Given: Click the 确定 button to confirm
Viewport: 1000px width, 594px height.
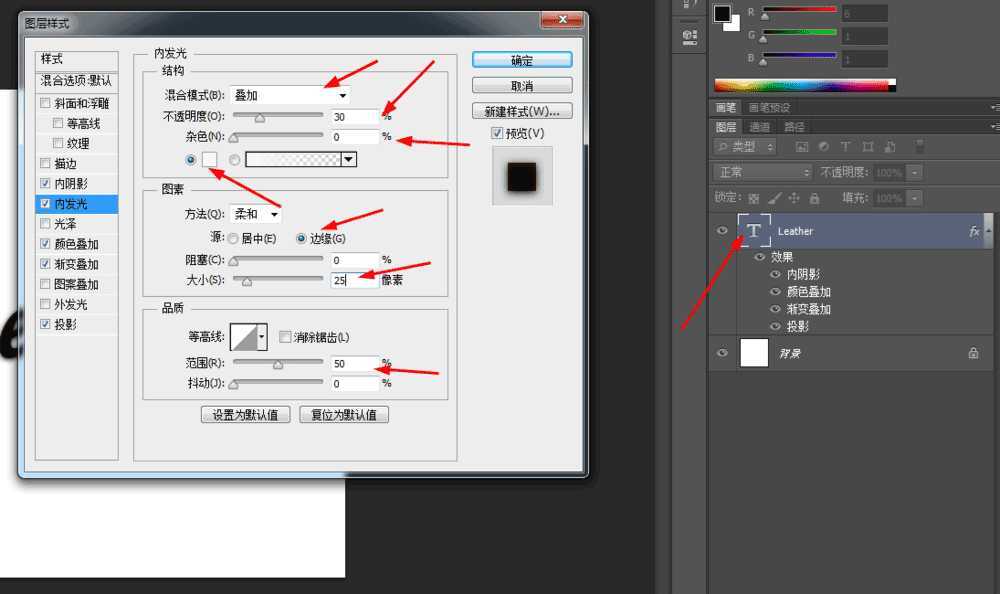Looking at the screenshot, I should click(522, 58).
